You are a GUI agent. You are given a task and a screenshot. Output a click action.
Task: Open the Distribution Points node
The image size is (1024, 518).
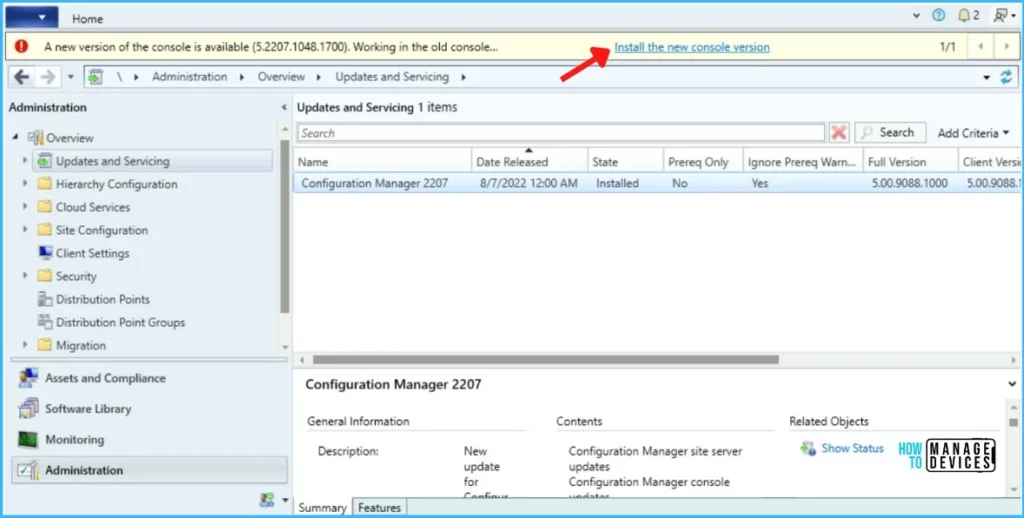[103, 299]
